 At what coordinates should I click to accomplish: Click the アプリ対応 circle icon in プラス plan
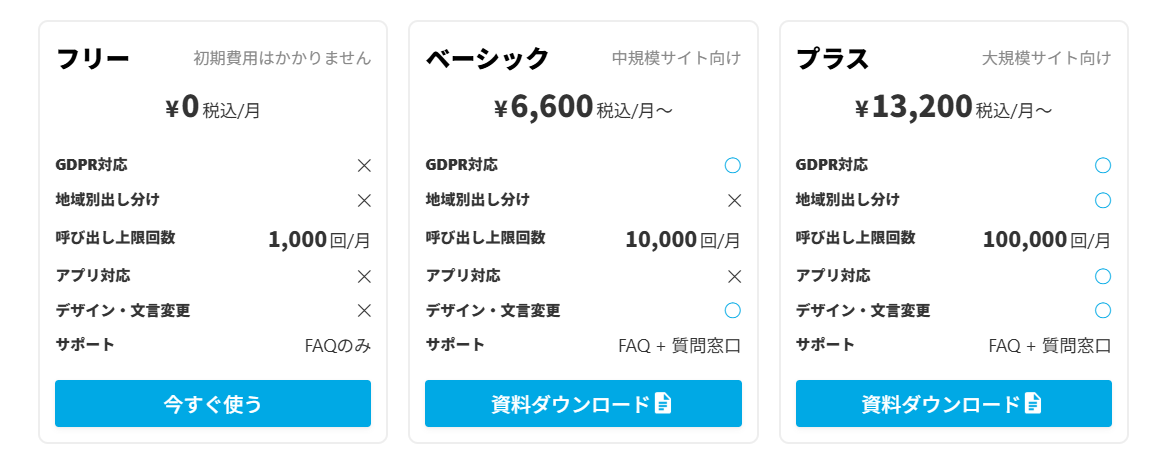pos(1103,276)
